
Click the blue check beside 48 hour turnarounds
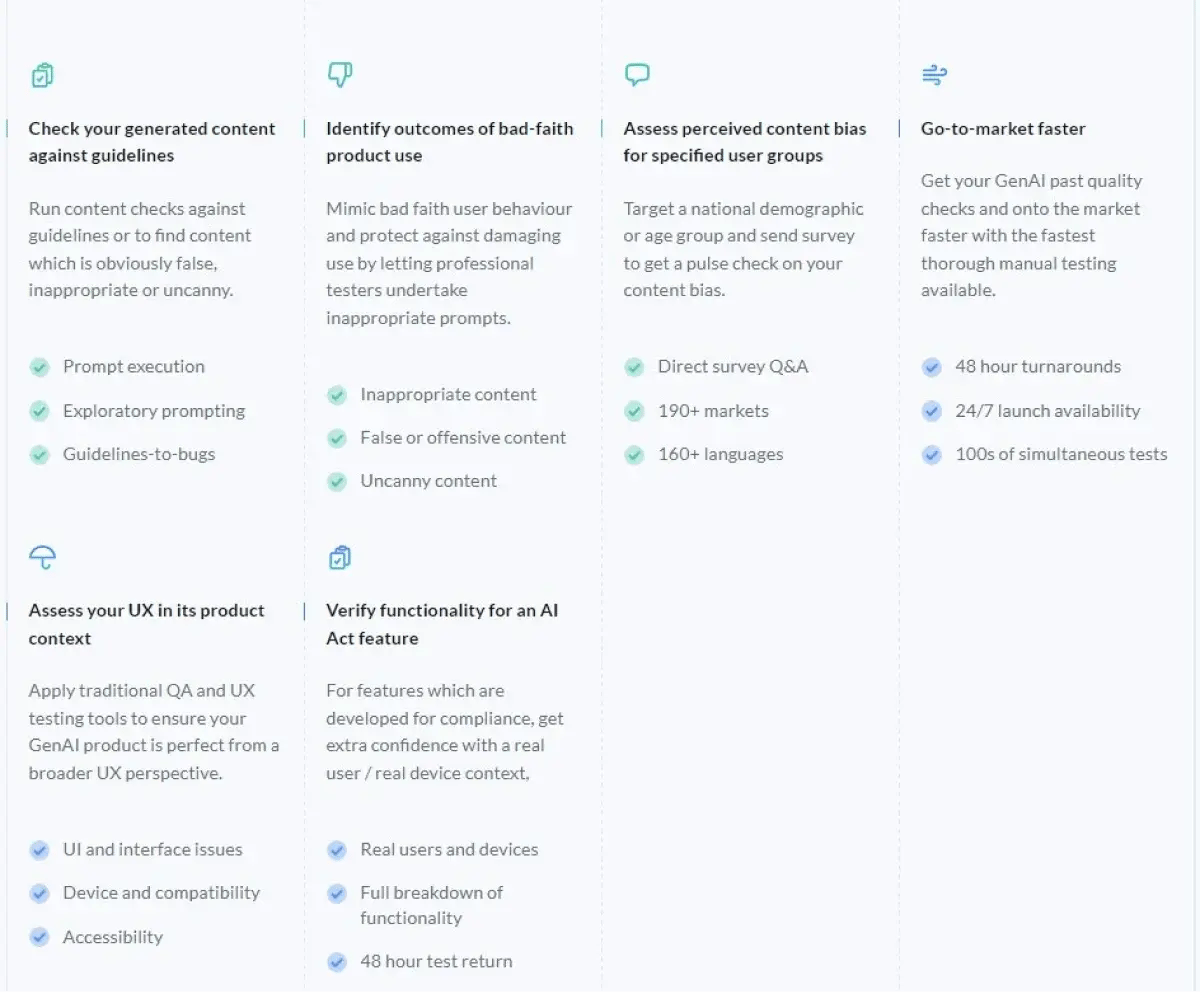click(932, 367)
